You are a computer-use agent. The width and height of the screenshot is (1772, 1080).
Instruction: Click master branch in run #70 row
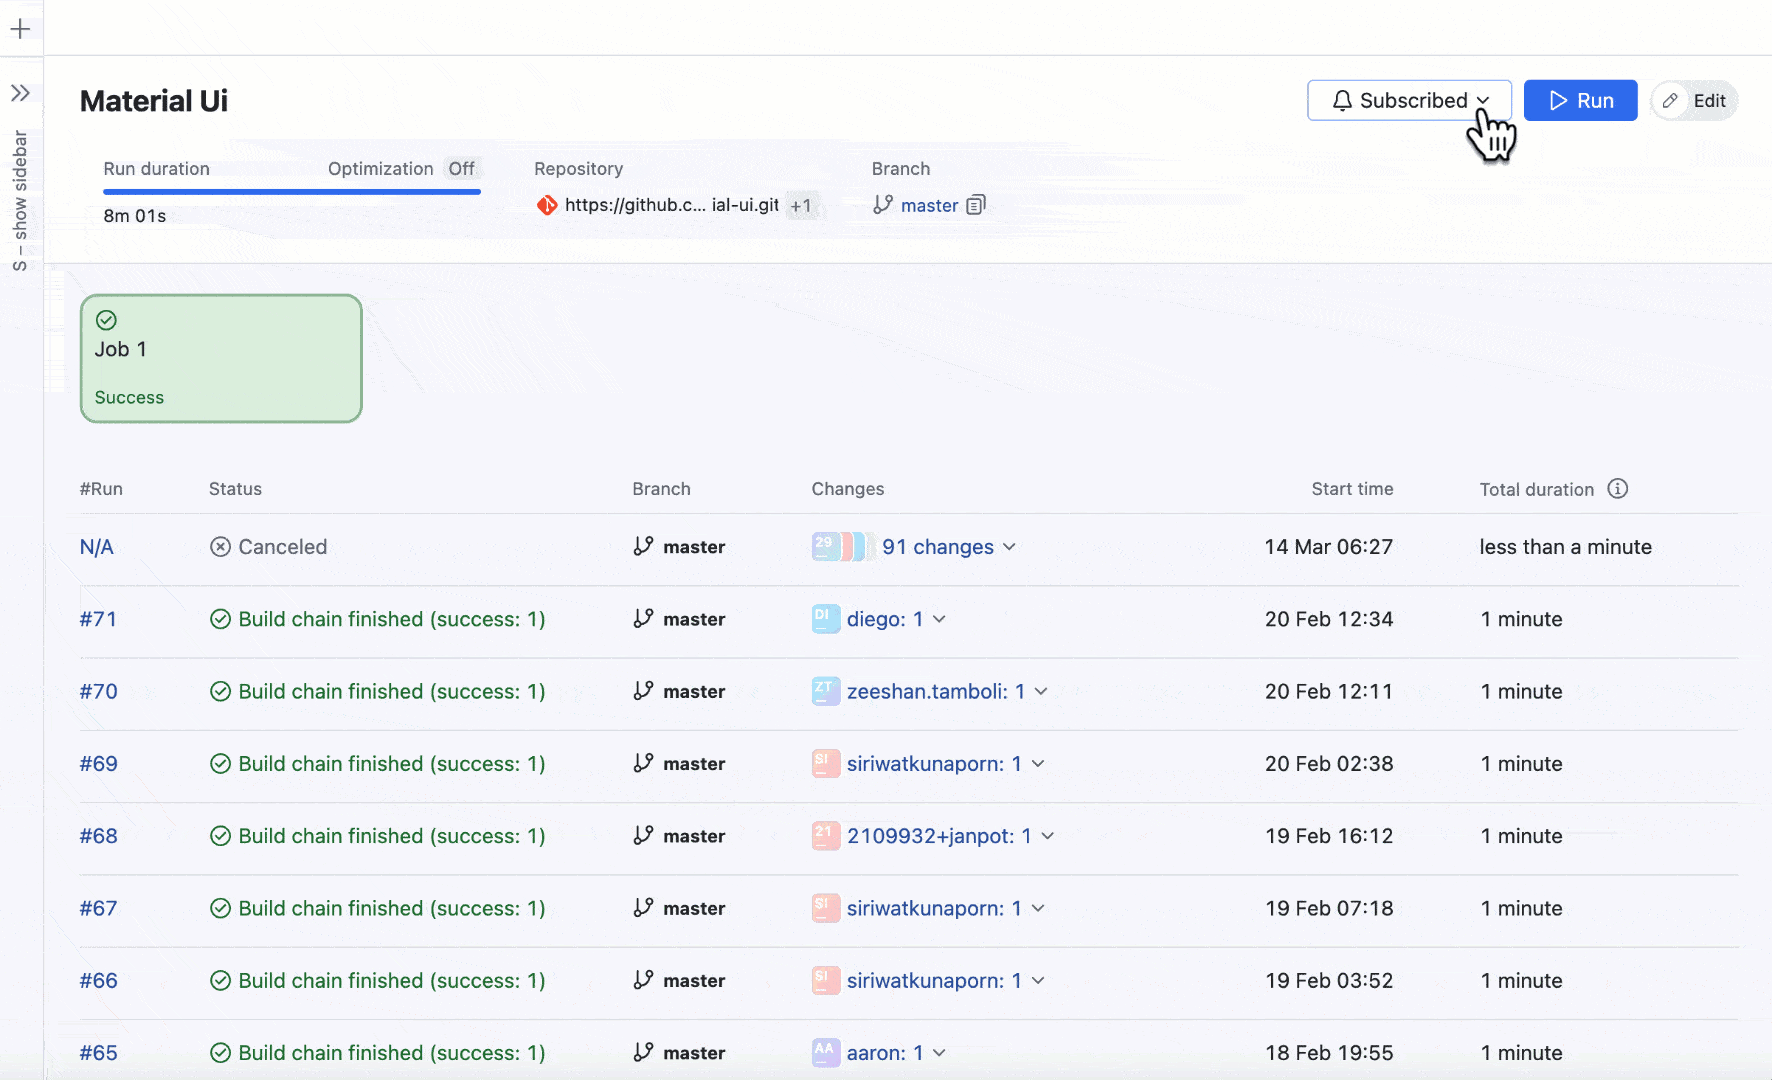694,691
